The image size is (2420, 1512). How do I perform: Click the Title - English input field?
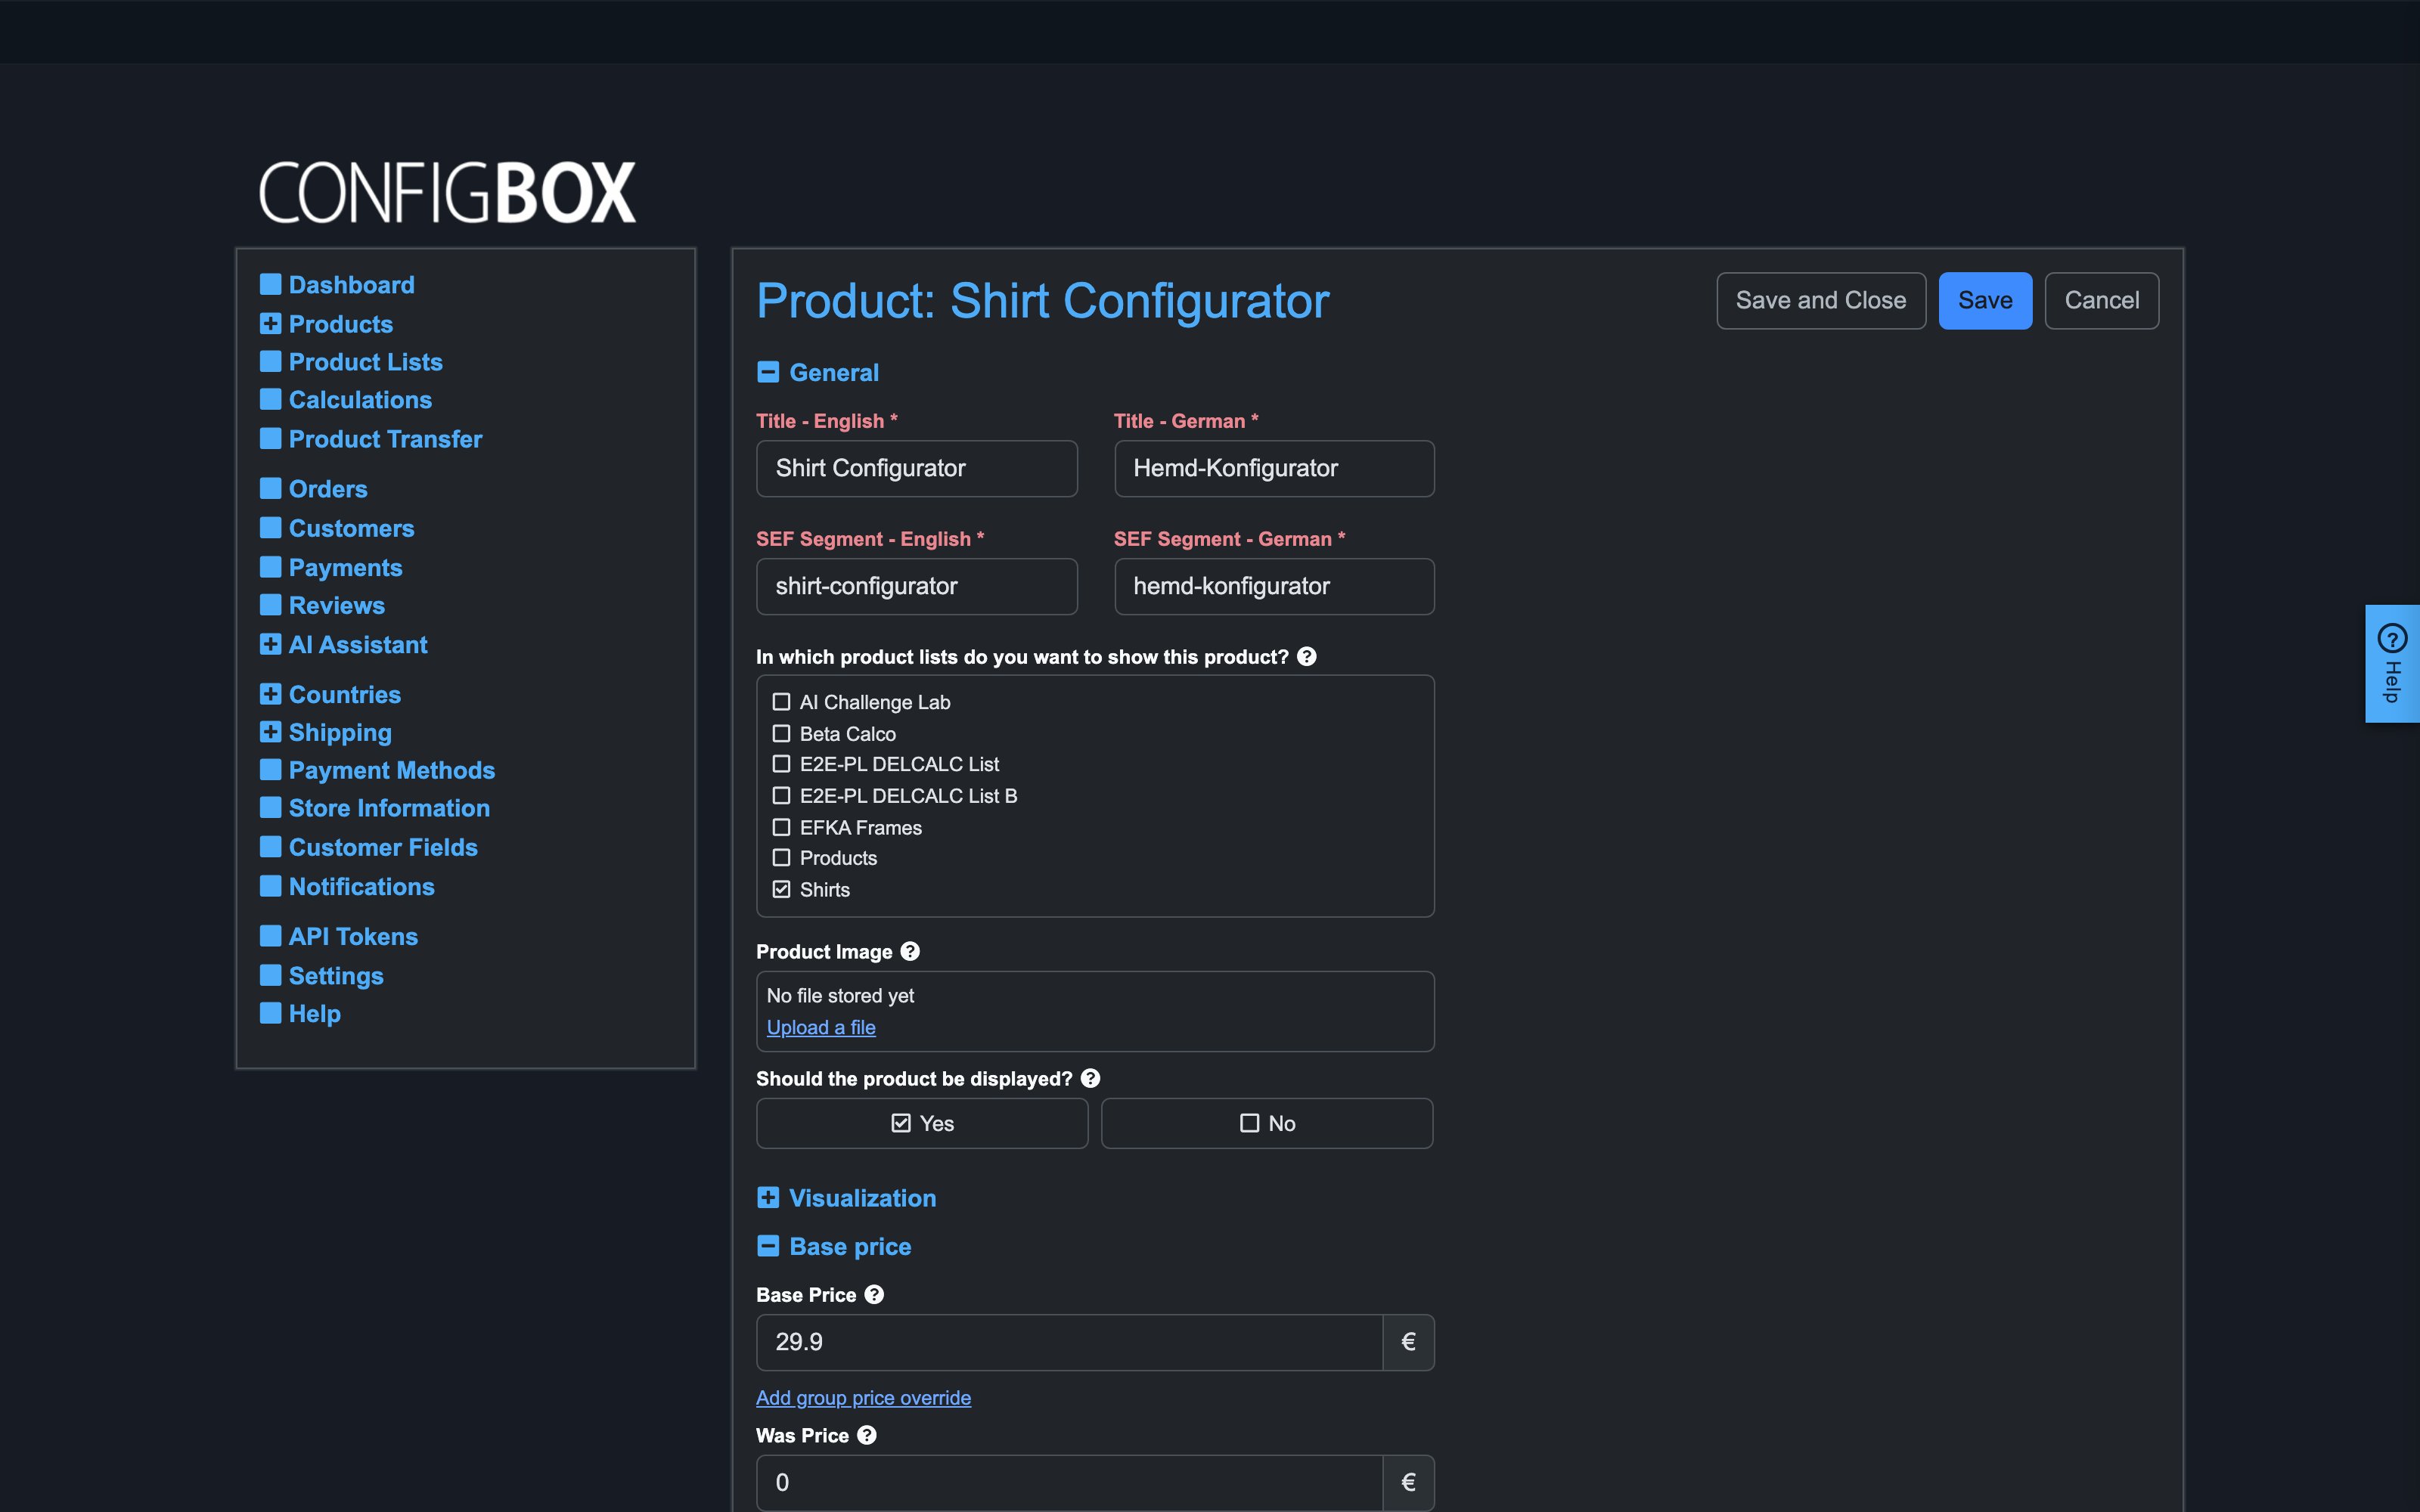[917, 468]
